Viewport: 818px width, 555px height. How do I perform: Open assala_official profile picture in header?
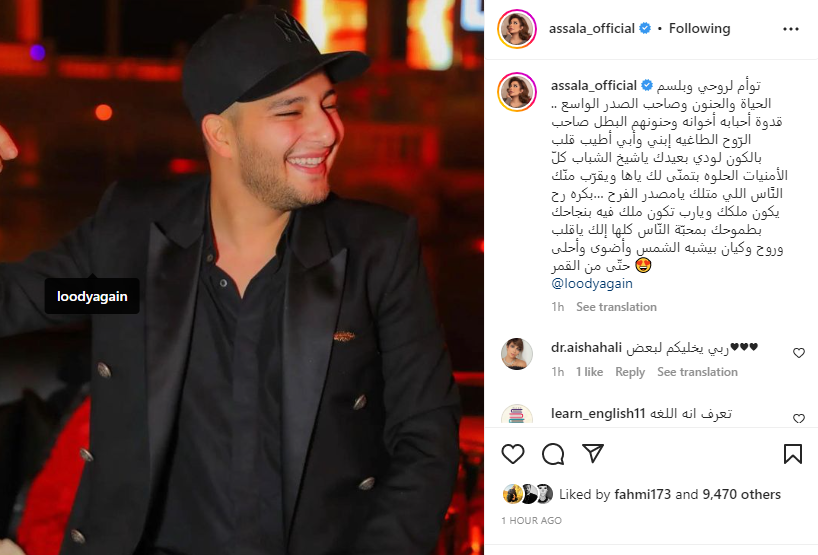click(516, 29)
